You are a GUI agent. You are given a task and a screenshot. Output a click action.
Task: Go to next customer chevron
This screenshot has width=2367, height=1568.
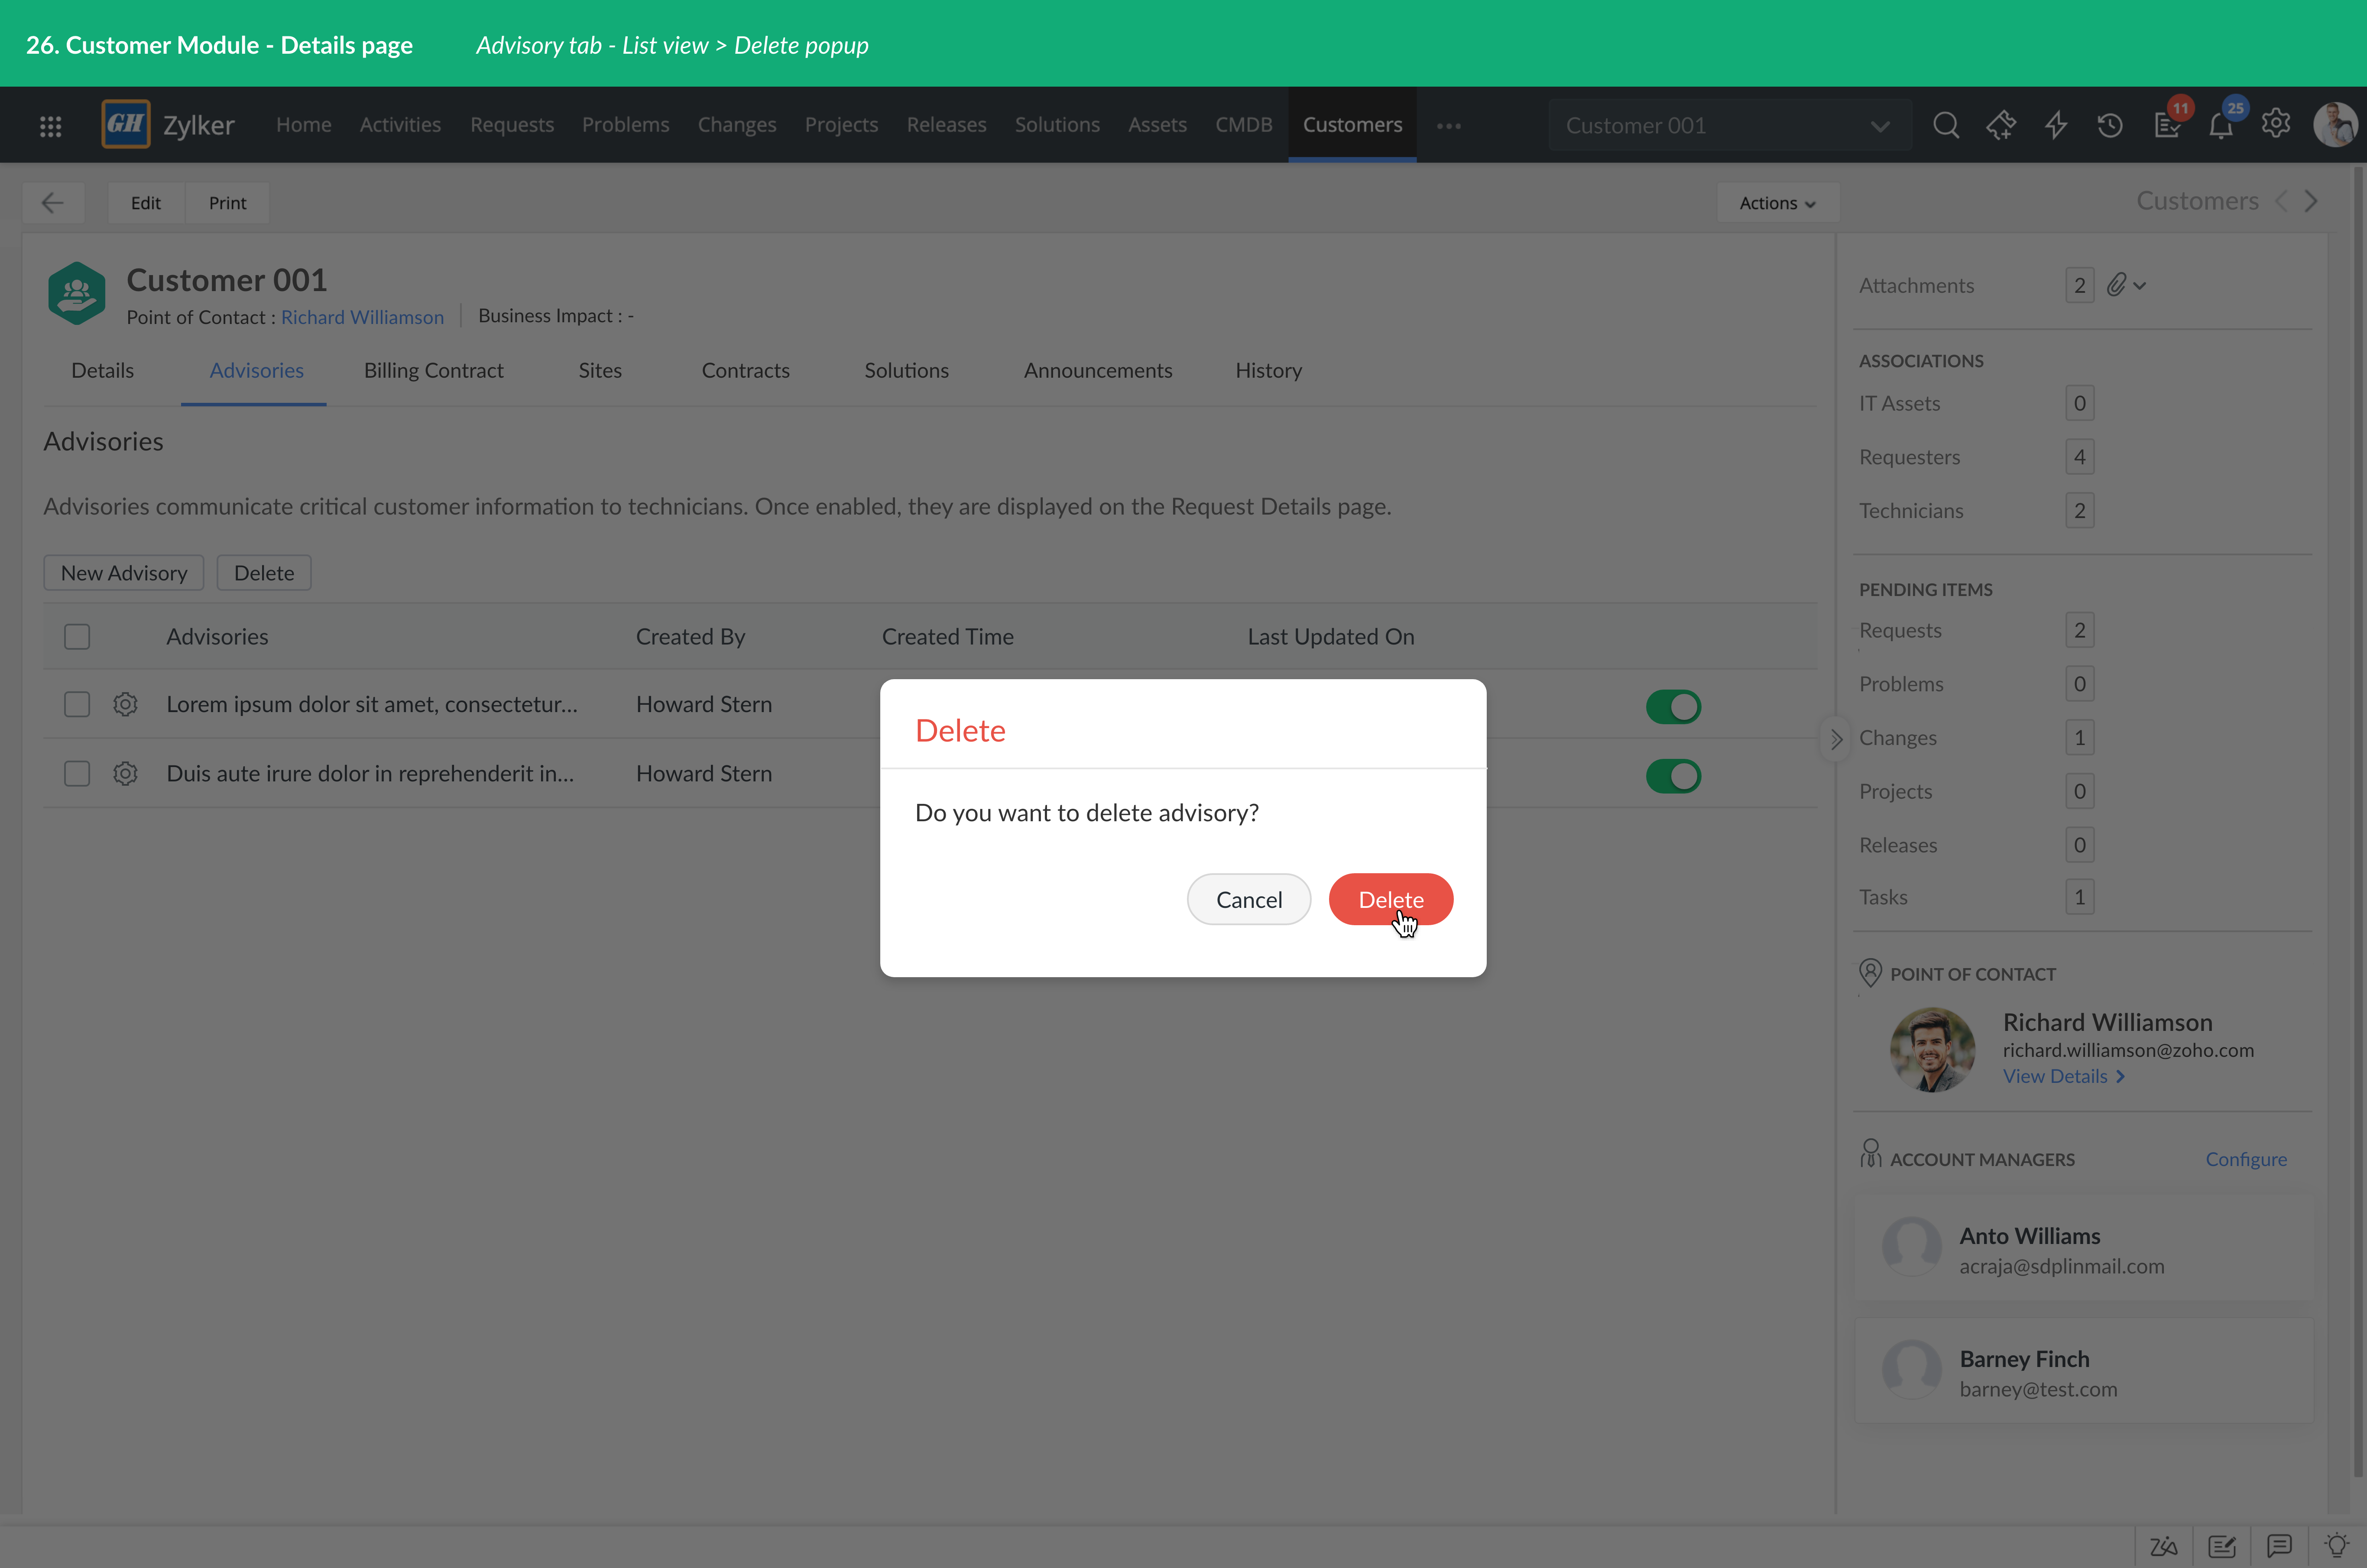[x=2311, y=201]
